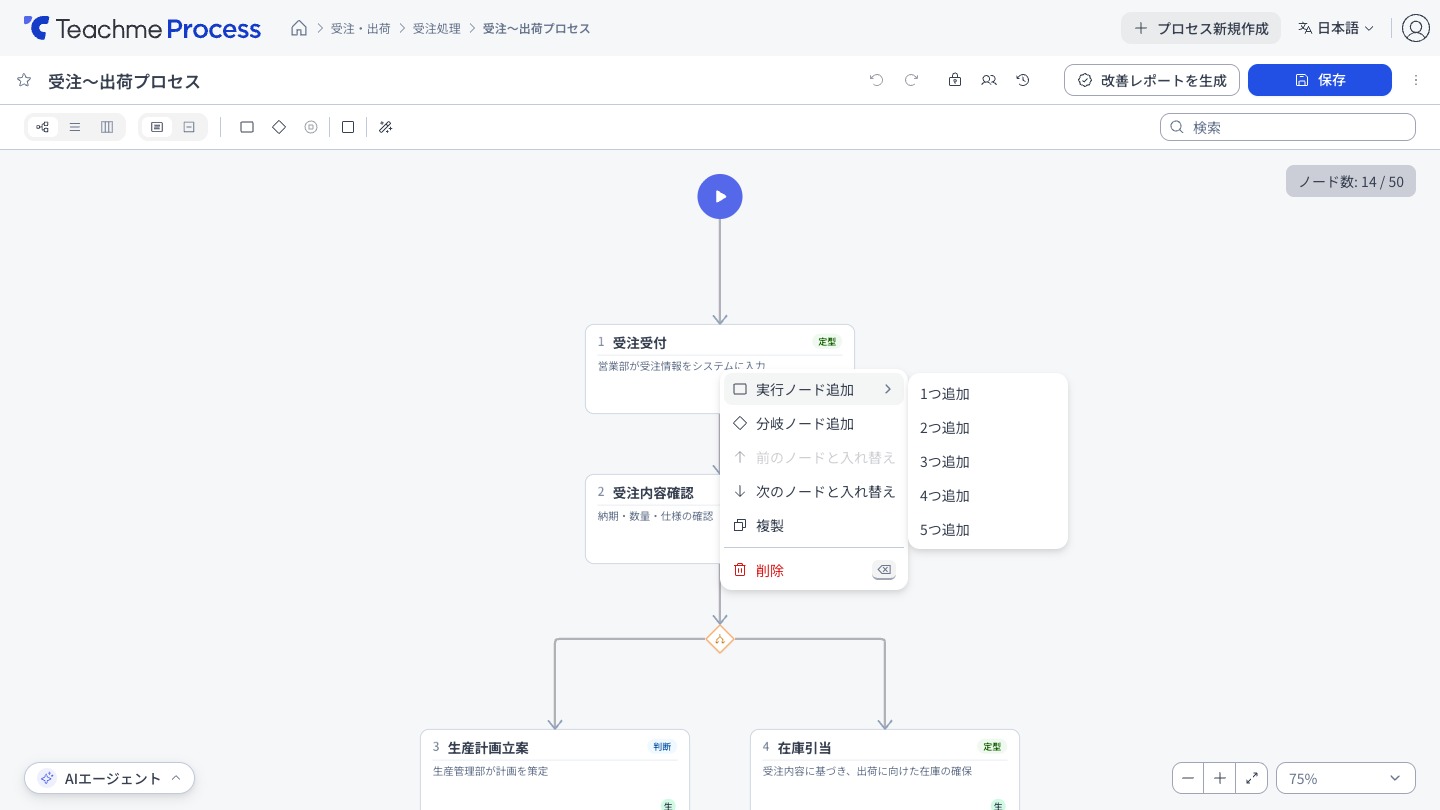This screenshot has height=810, width=1440.
Task: Open the members sharing icon
Action: 989,80
